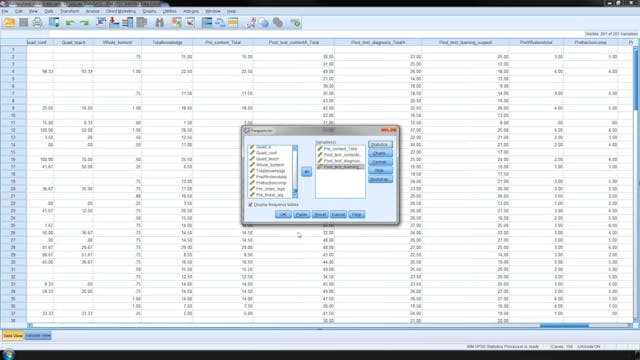Click the Open data document icon
Screen dimensions: 640x360
[9, 23]
